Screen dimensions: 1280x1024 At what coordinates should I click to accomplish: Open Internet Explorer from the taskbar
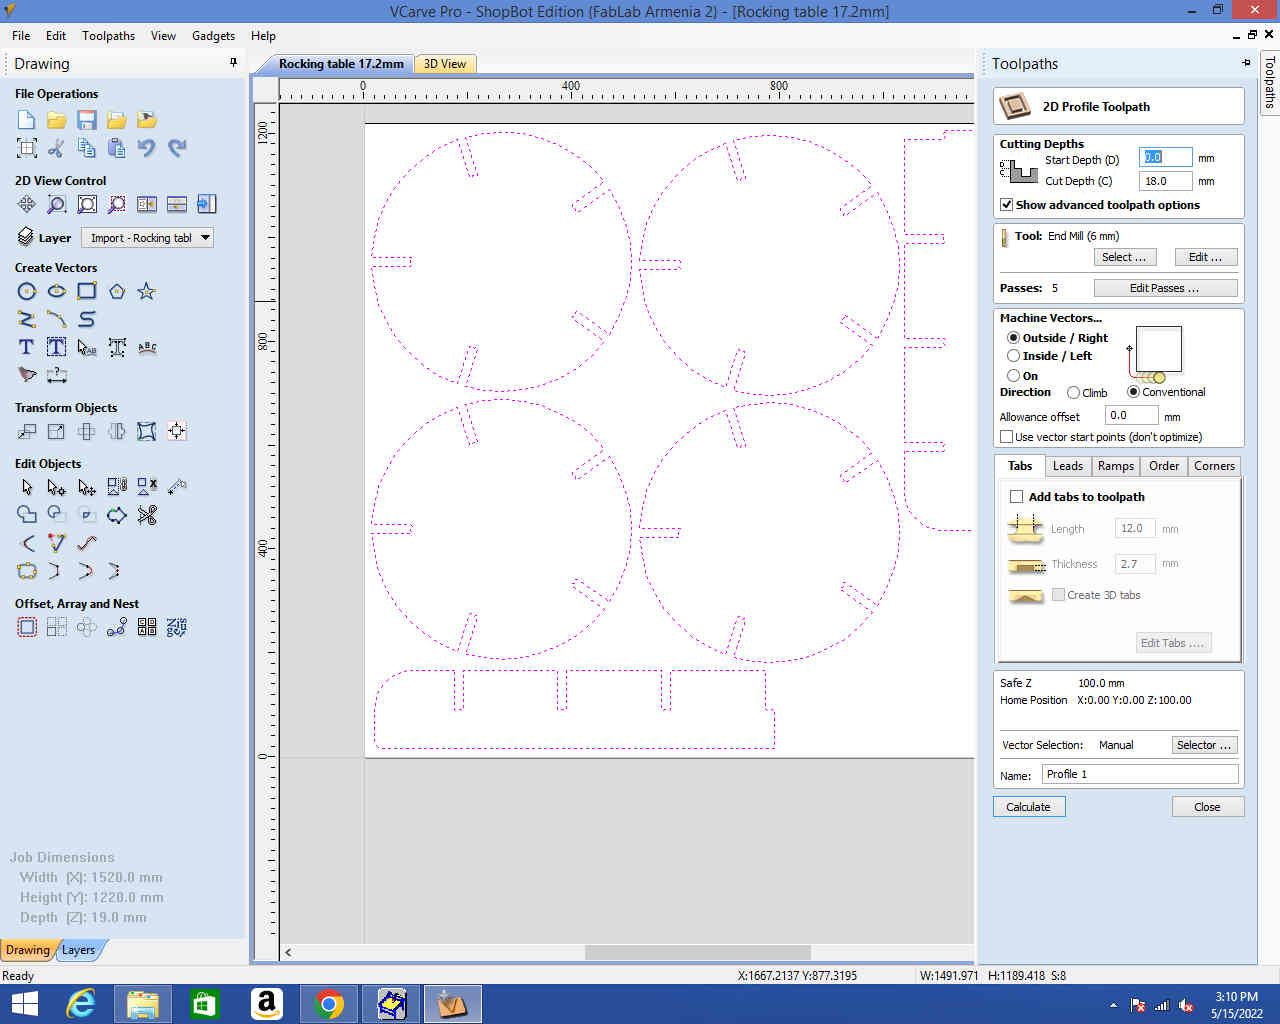[80, 1004]
